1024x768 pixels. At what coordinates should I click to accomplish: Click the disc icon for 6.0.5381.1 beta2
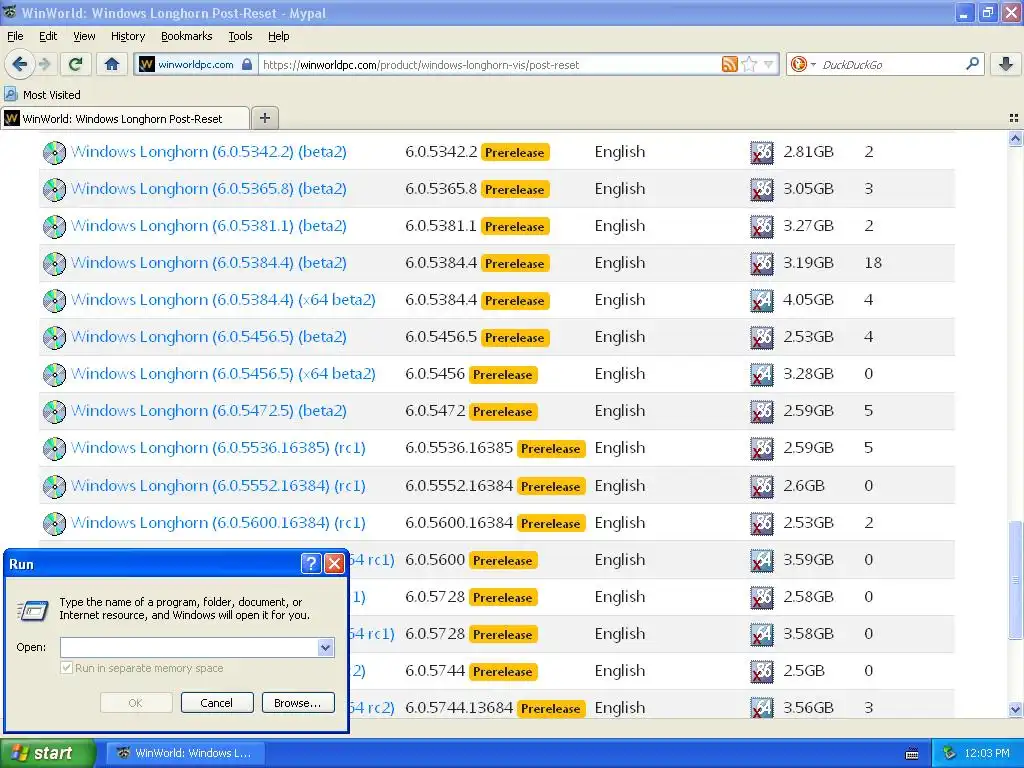tap(54, 227)
